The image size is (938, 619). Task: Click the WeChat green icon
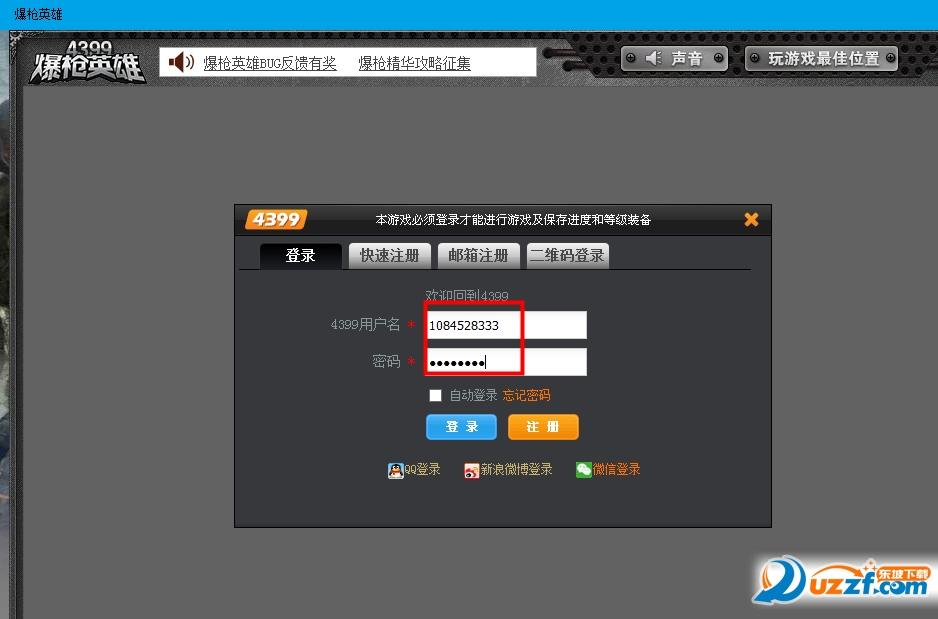583,469
